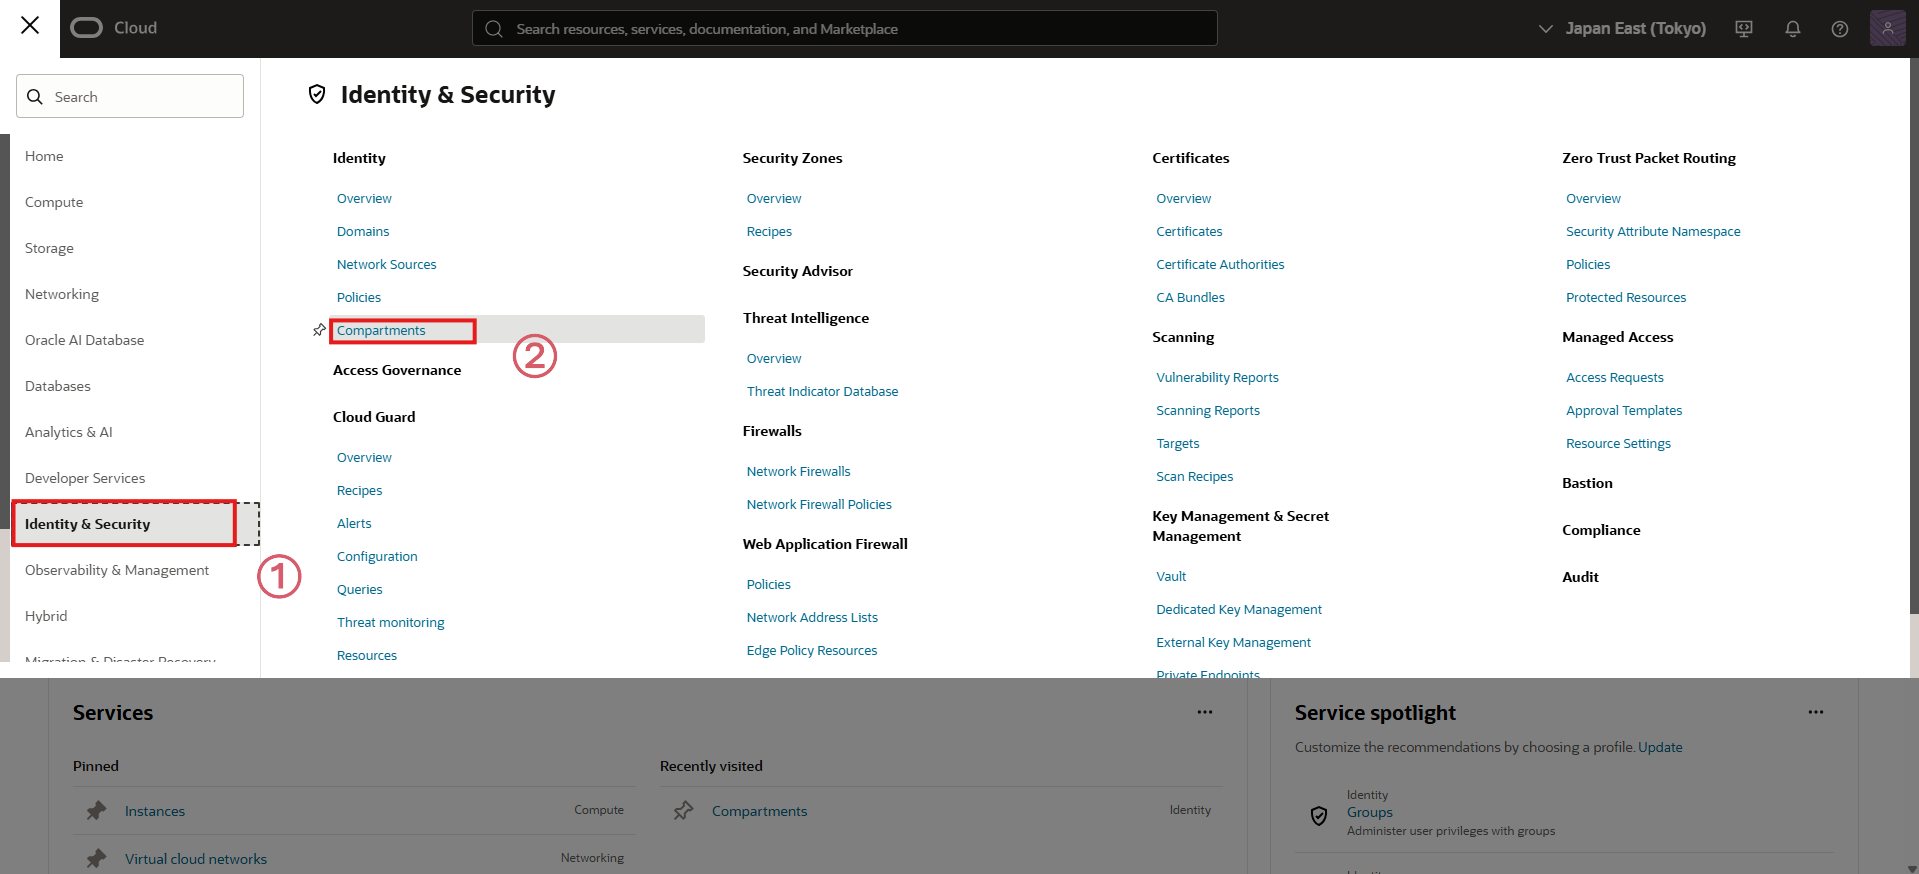Viewport: 1919px width, 874px height.
Task: Select Oracle AI Database in navigation menu
Action: pos(85,340)
